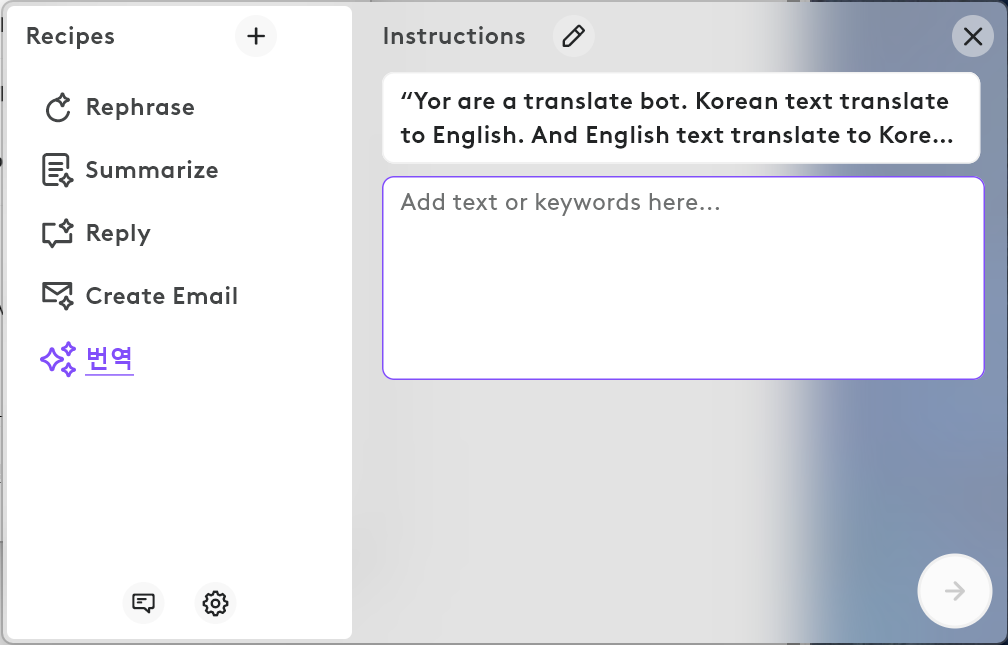Open the Create Email recipe
The width and height of the screenshot is (1008, 645).
162,296
